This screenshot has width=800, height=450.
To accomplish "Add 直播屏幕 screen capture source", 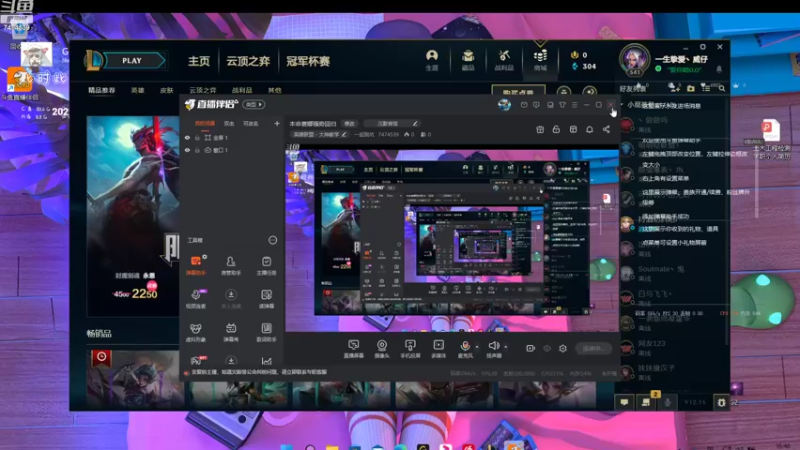I will (353, 348).
